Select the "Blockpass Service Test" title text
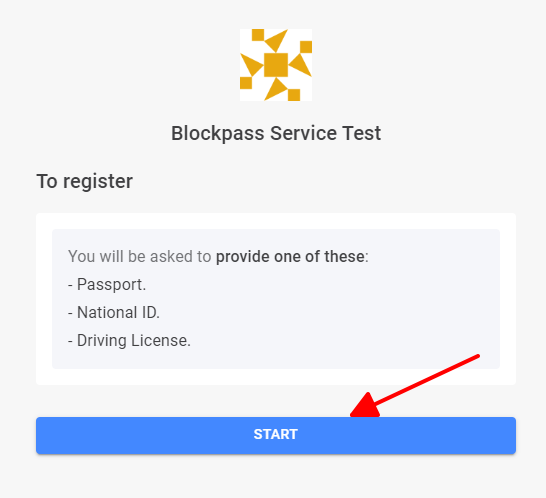This screenshot has height=498, width=546. click(276, 133)
